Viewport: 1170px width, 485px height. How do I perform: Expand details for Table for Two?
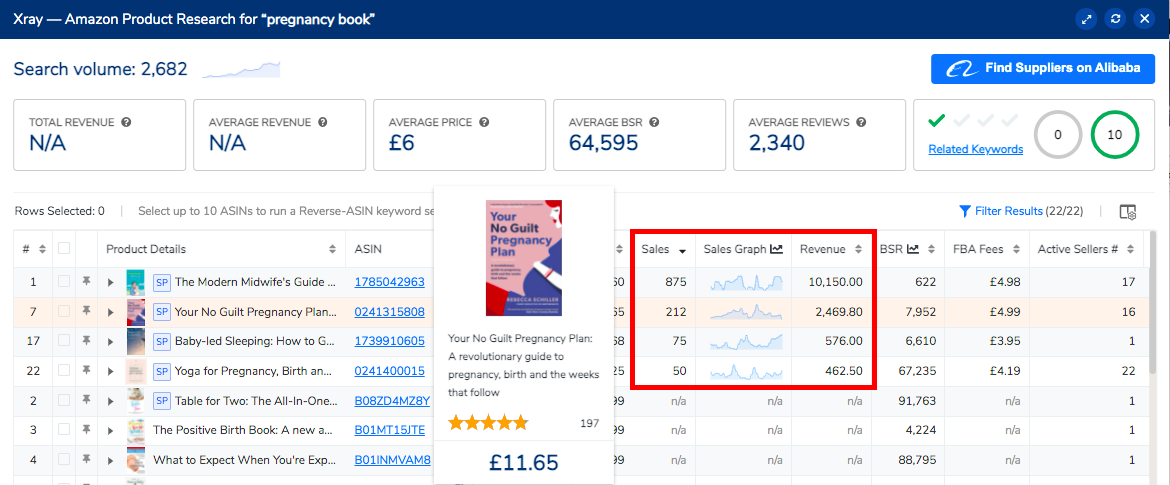pos(111,401)
